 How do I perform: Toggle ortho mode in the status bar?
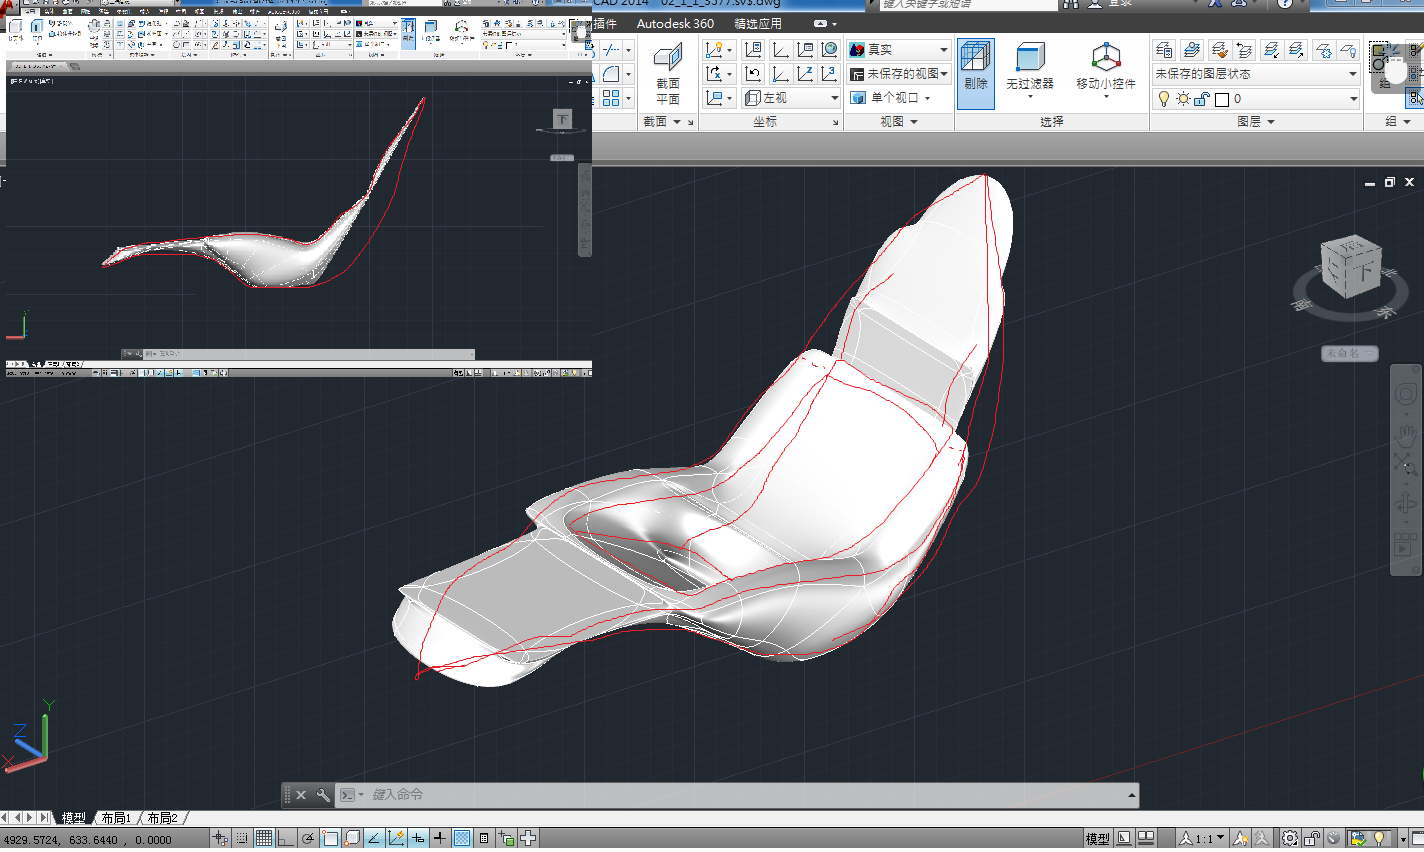click(x=286, y=838)
